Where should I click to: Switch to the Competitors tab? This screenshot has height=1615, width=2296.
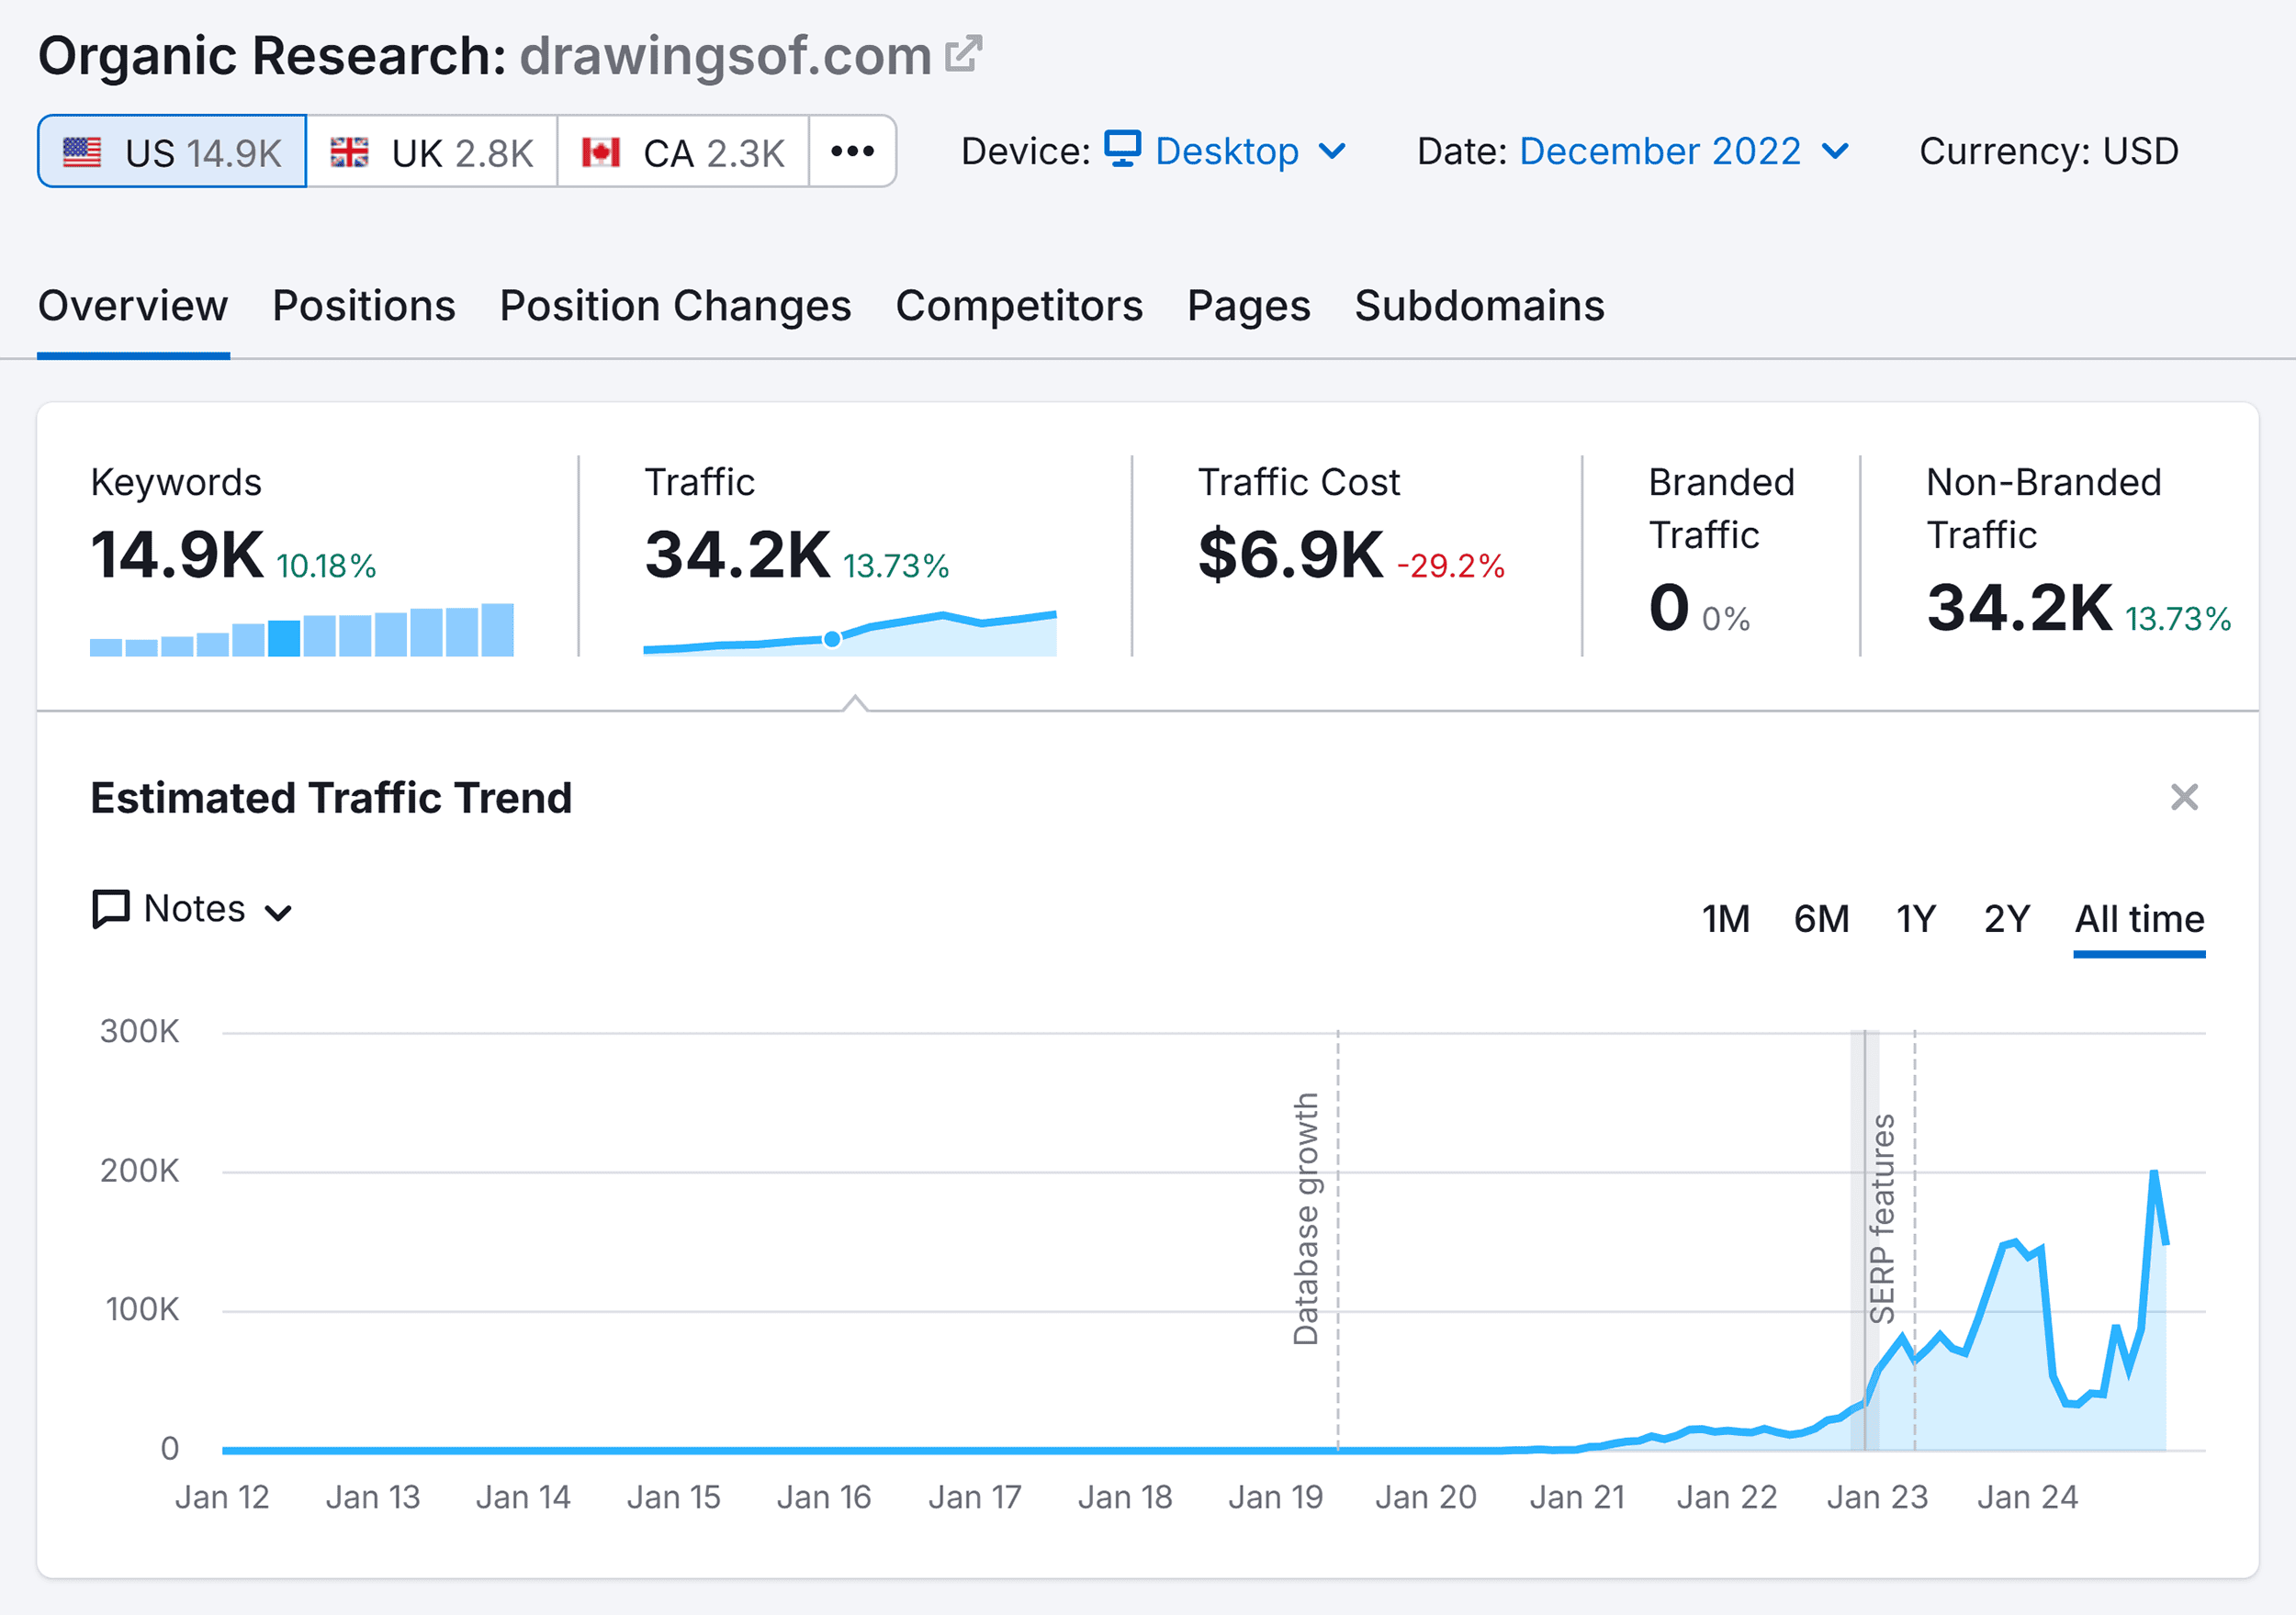(1019, 306)
